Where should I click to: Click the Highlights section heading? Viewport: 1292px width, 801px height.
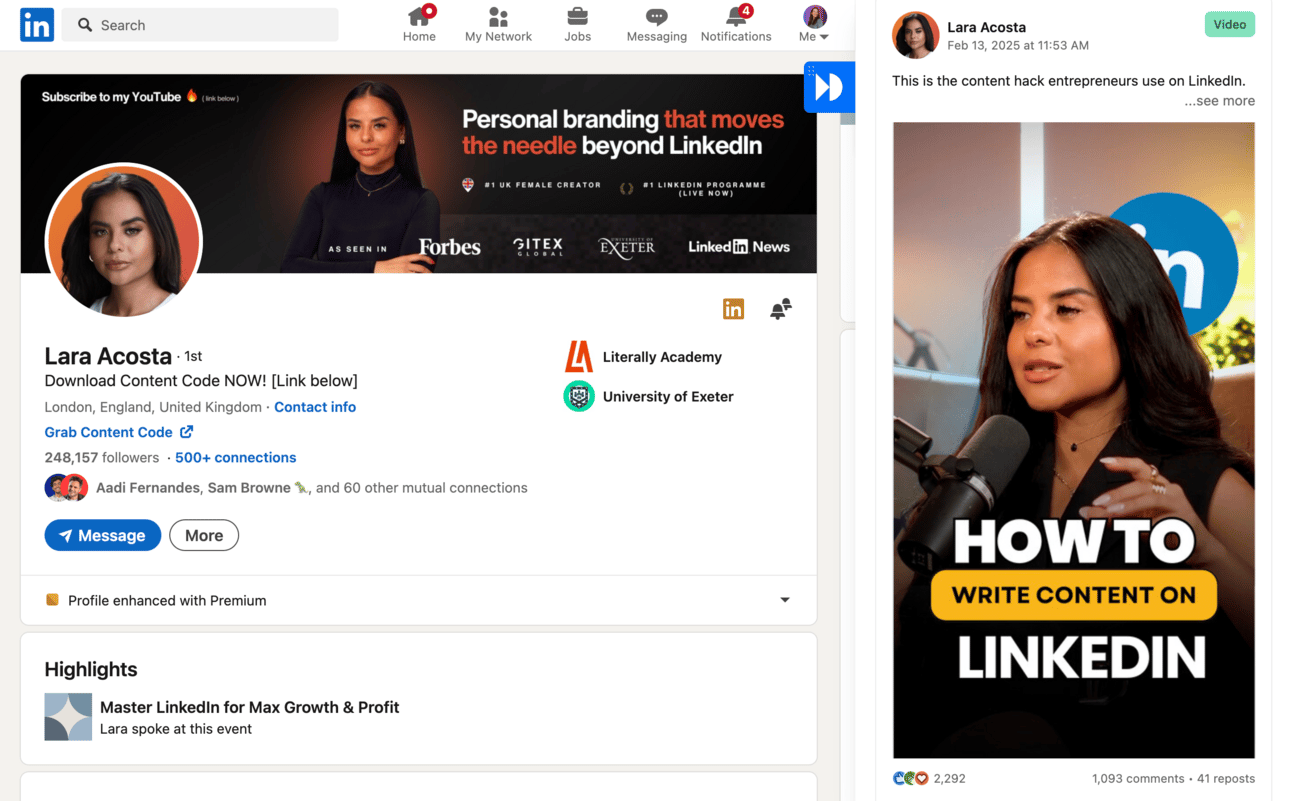pos(91,670)
